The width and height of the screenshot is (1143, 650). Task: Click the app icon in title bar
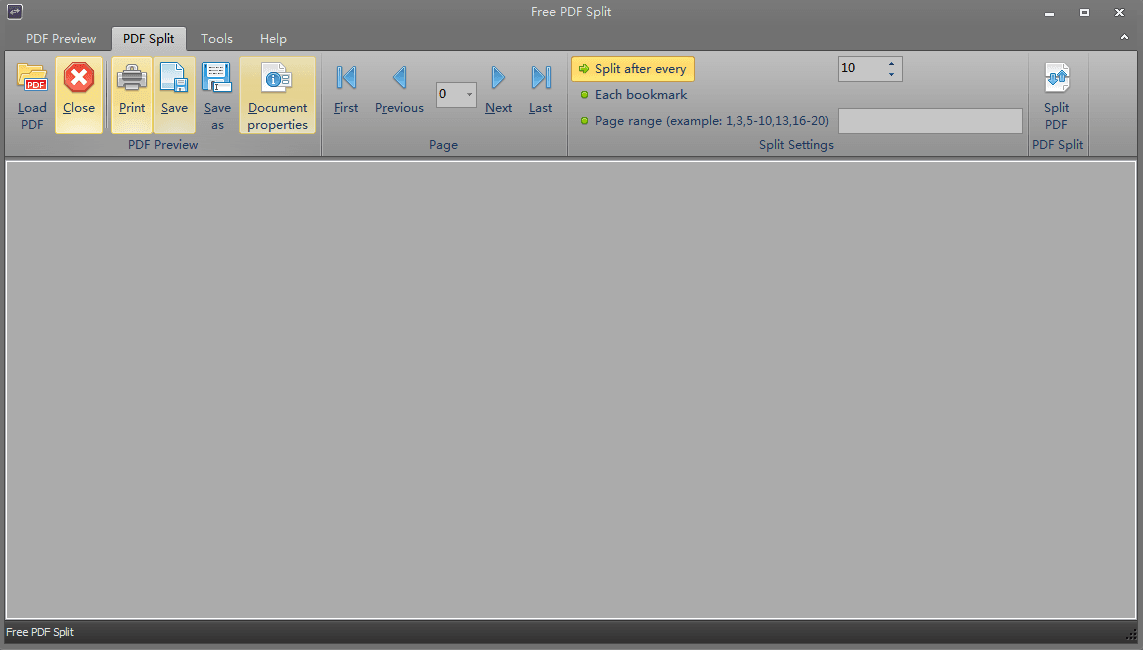click(15, 12)
